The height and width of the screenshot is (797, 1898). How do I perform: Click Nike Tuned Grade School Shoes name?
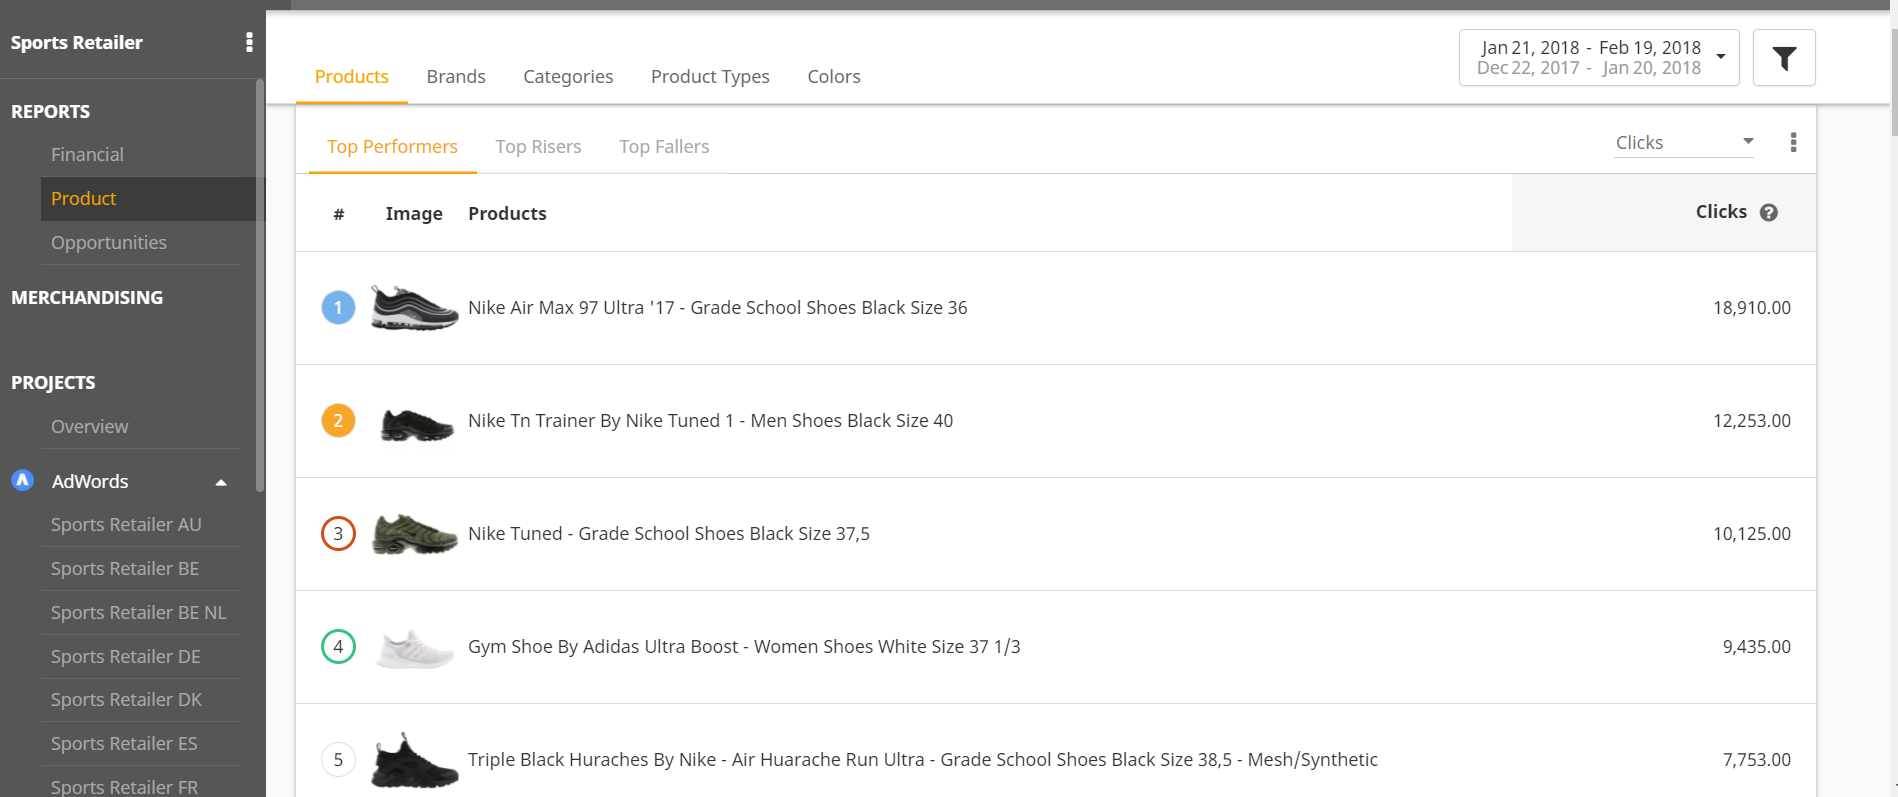click(x=669, y=534)
